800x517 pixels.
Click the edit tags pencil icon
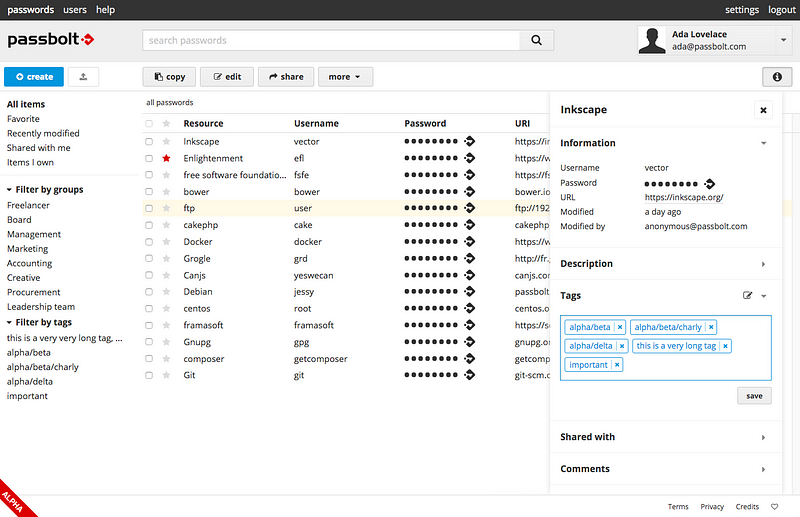[x=747, y=296]
